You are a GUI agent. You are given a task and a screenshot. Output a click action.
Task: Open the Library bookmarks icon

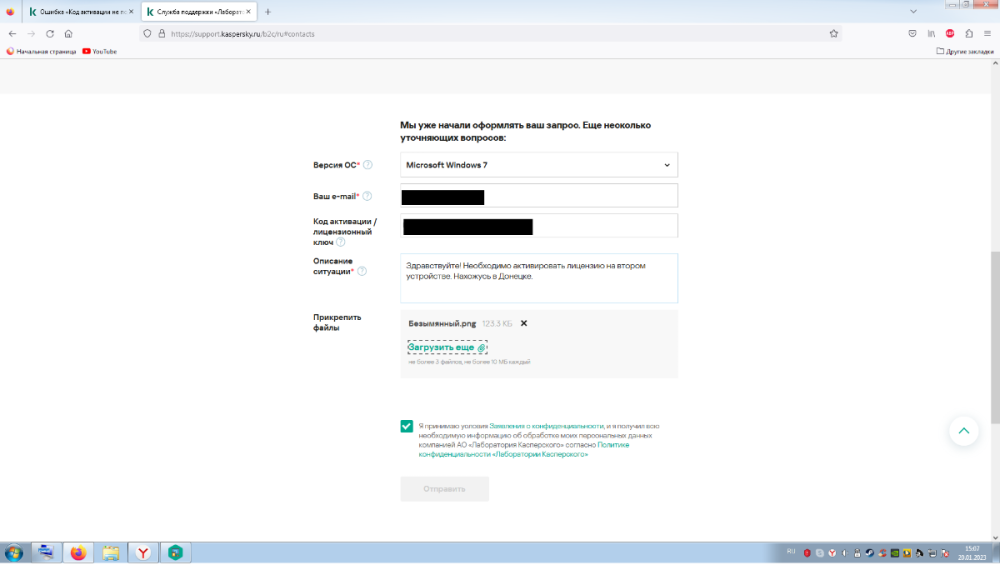coord(931,34)
